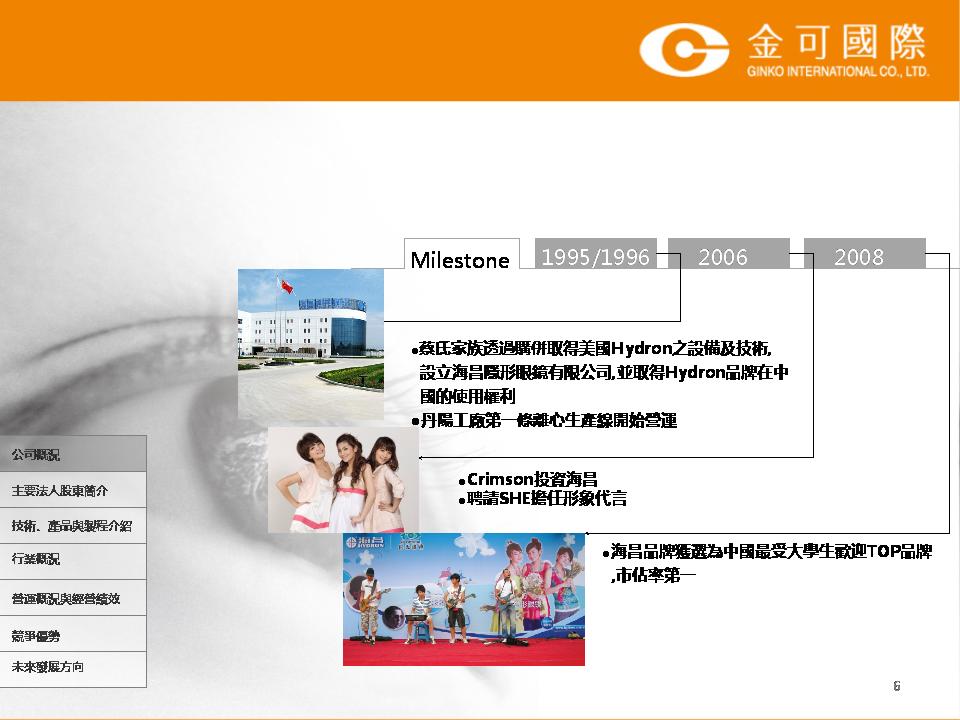The width and height of the screenshot is (960, 720).
Task: Select 公司概況 in the side menu
Action: coord(73,454)
